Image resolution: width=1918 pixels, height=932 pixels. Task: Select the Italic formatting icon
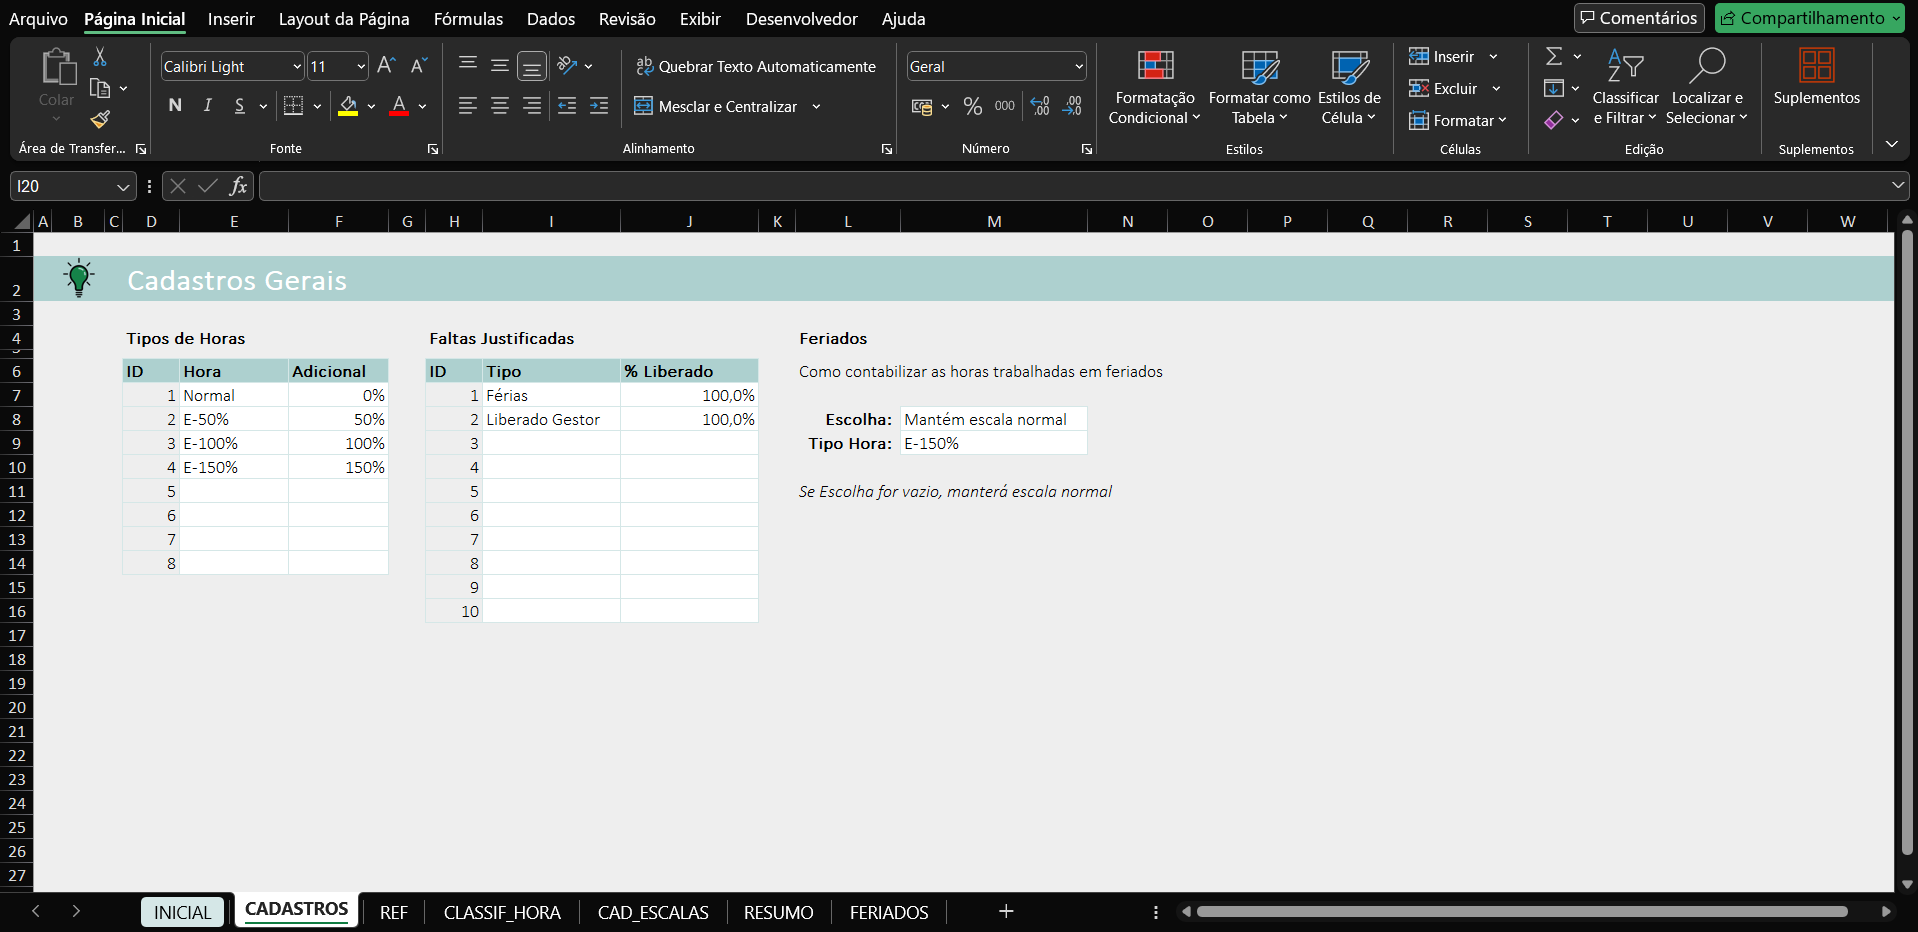(x=206, y=105)
